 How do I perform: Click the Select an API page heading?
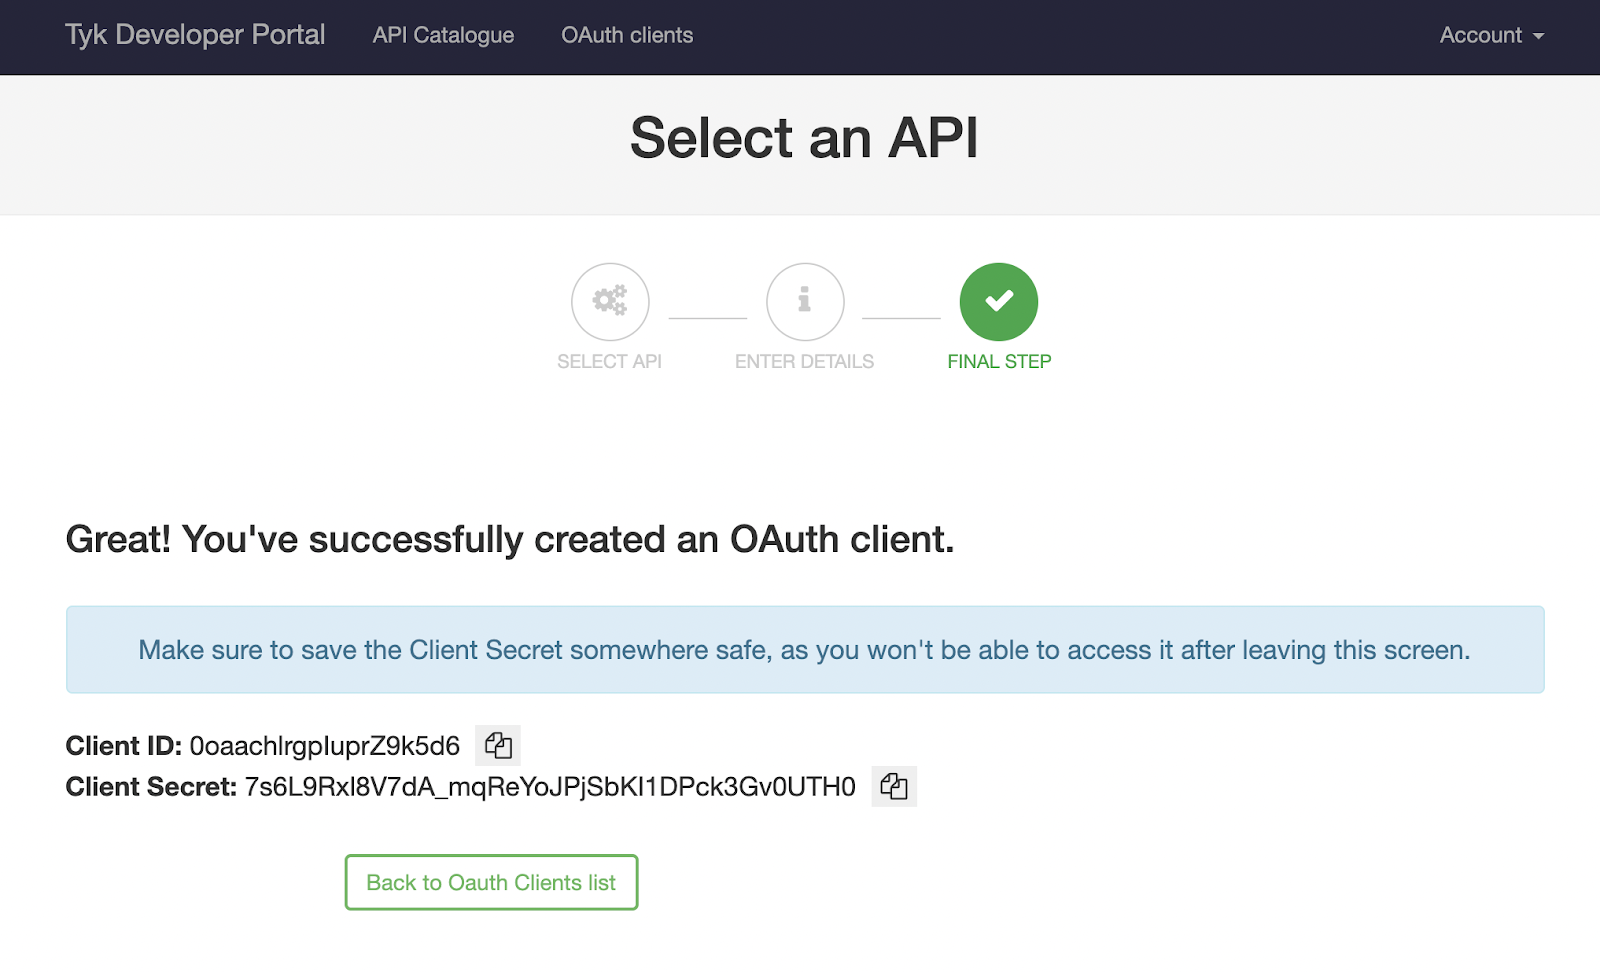point(805,138)
